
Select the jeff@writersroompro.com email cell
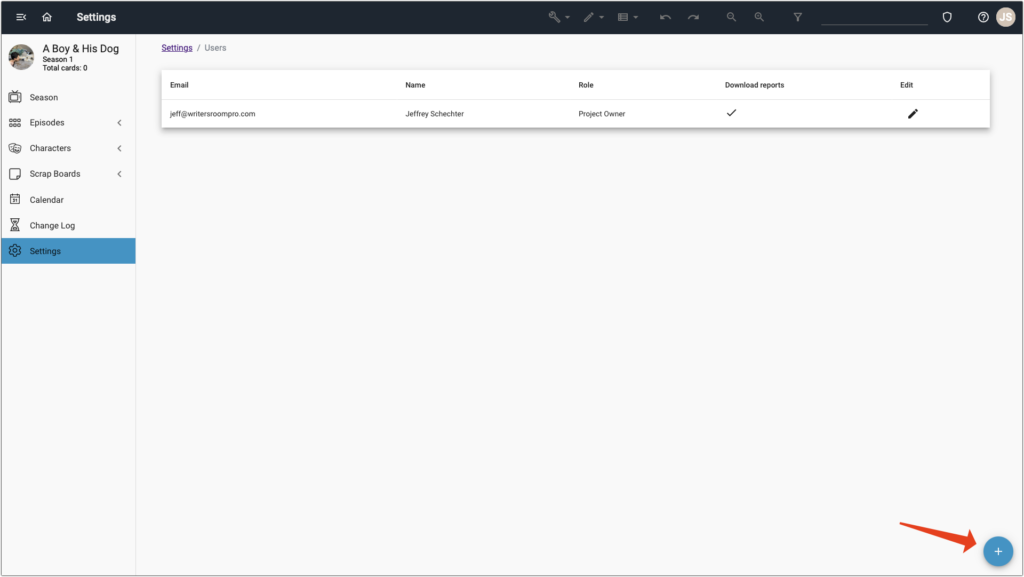click(x=212, y=114)
